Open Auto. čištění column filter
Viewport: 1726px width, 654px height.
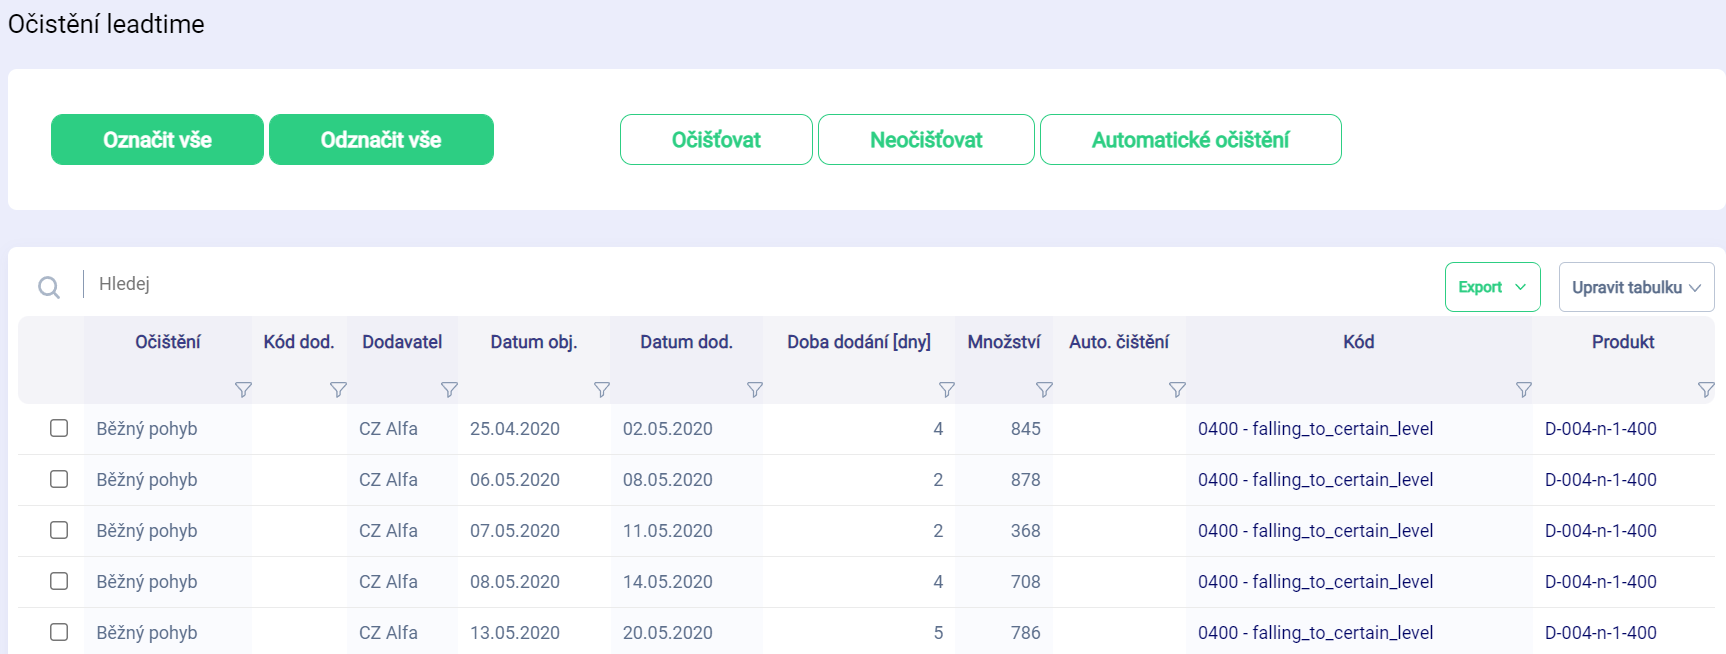[x=1177, y=390]
